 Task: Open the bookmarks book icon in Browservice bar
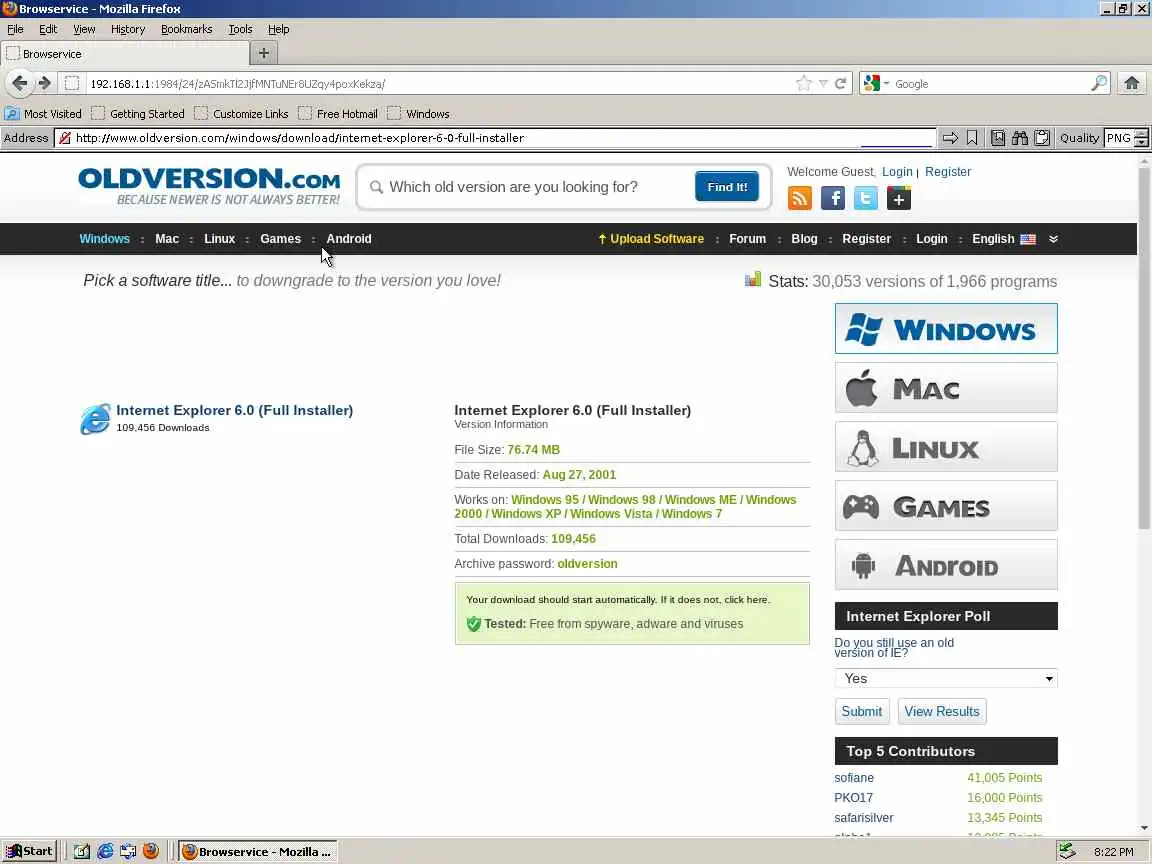[x=998, y=137]
